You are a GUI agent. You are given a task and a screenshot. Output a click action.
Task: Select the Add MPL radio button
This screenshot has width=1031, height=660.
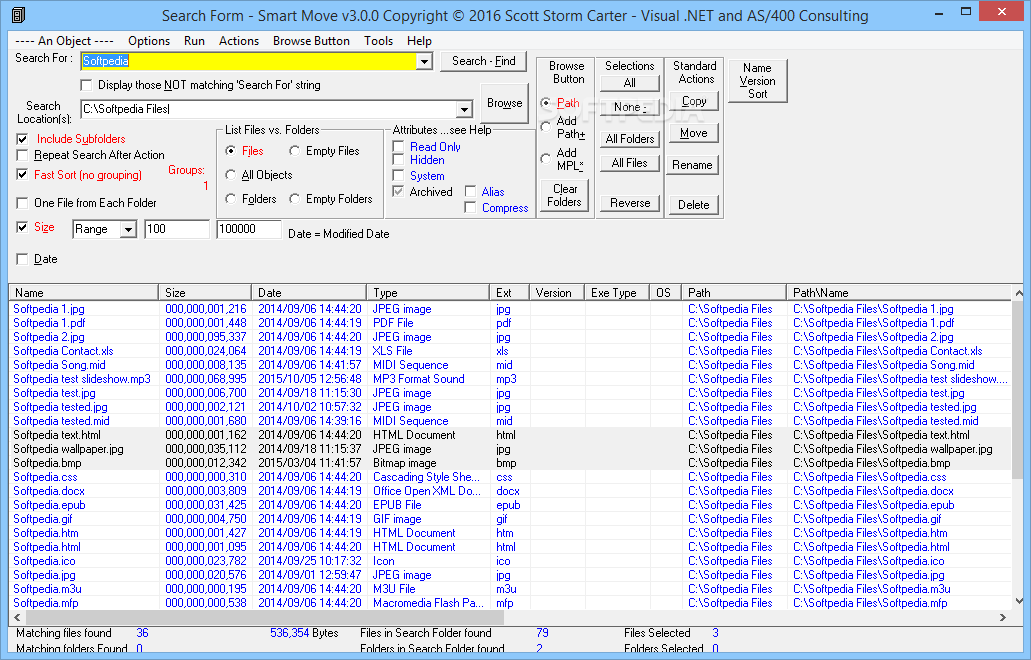pos(546,158)
